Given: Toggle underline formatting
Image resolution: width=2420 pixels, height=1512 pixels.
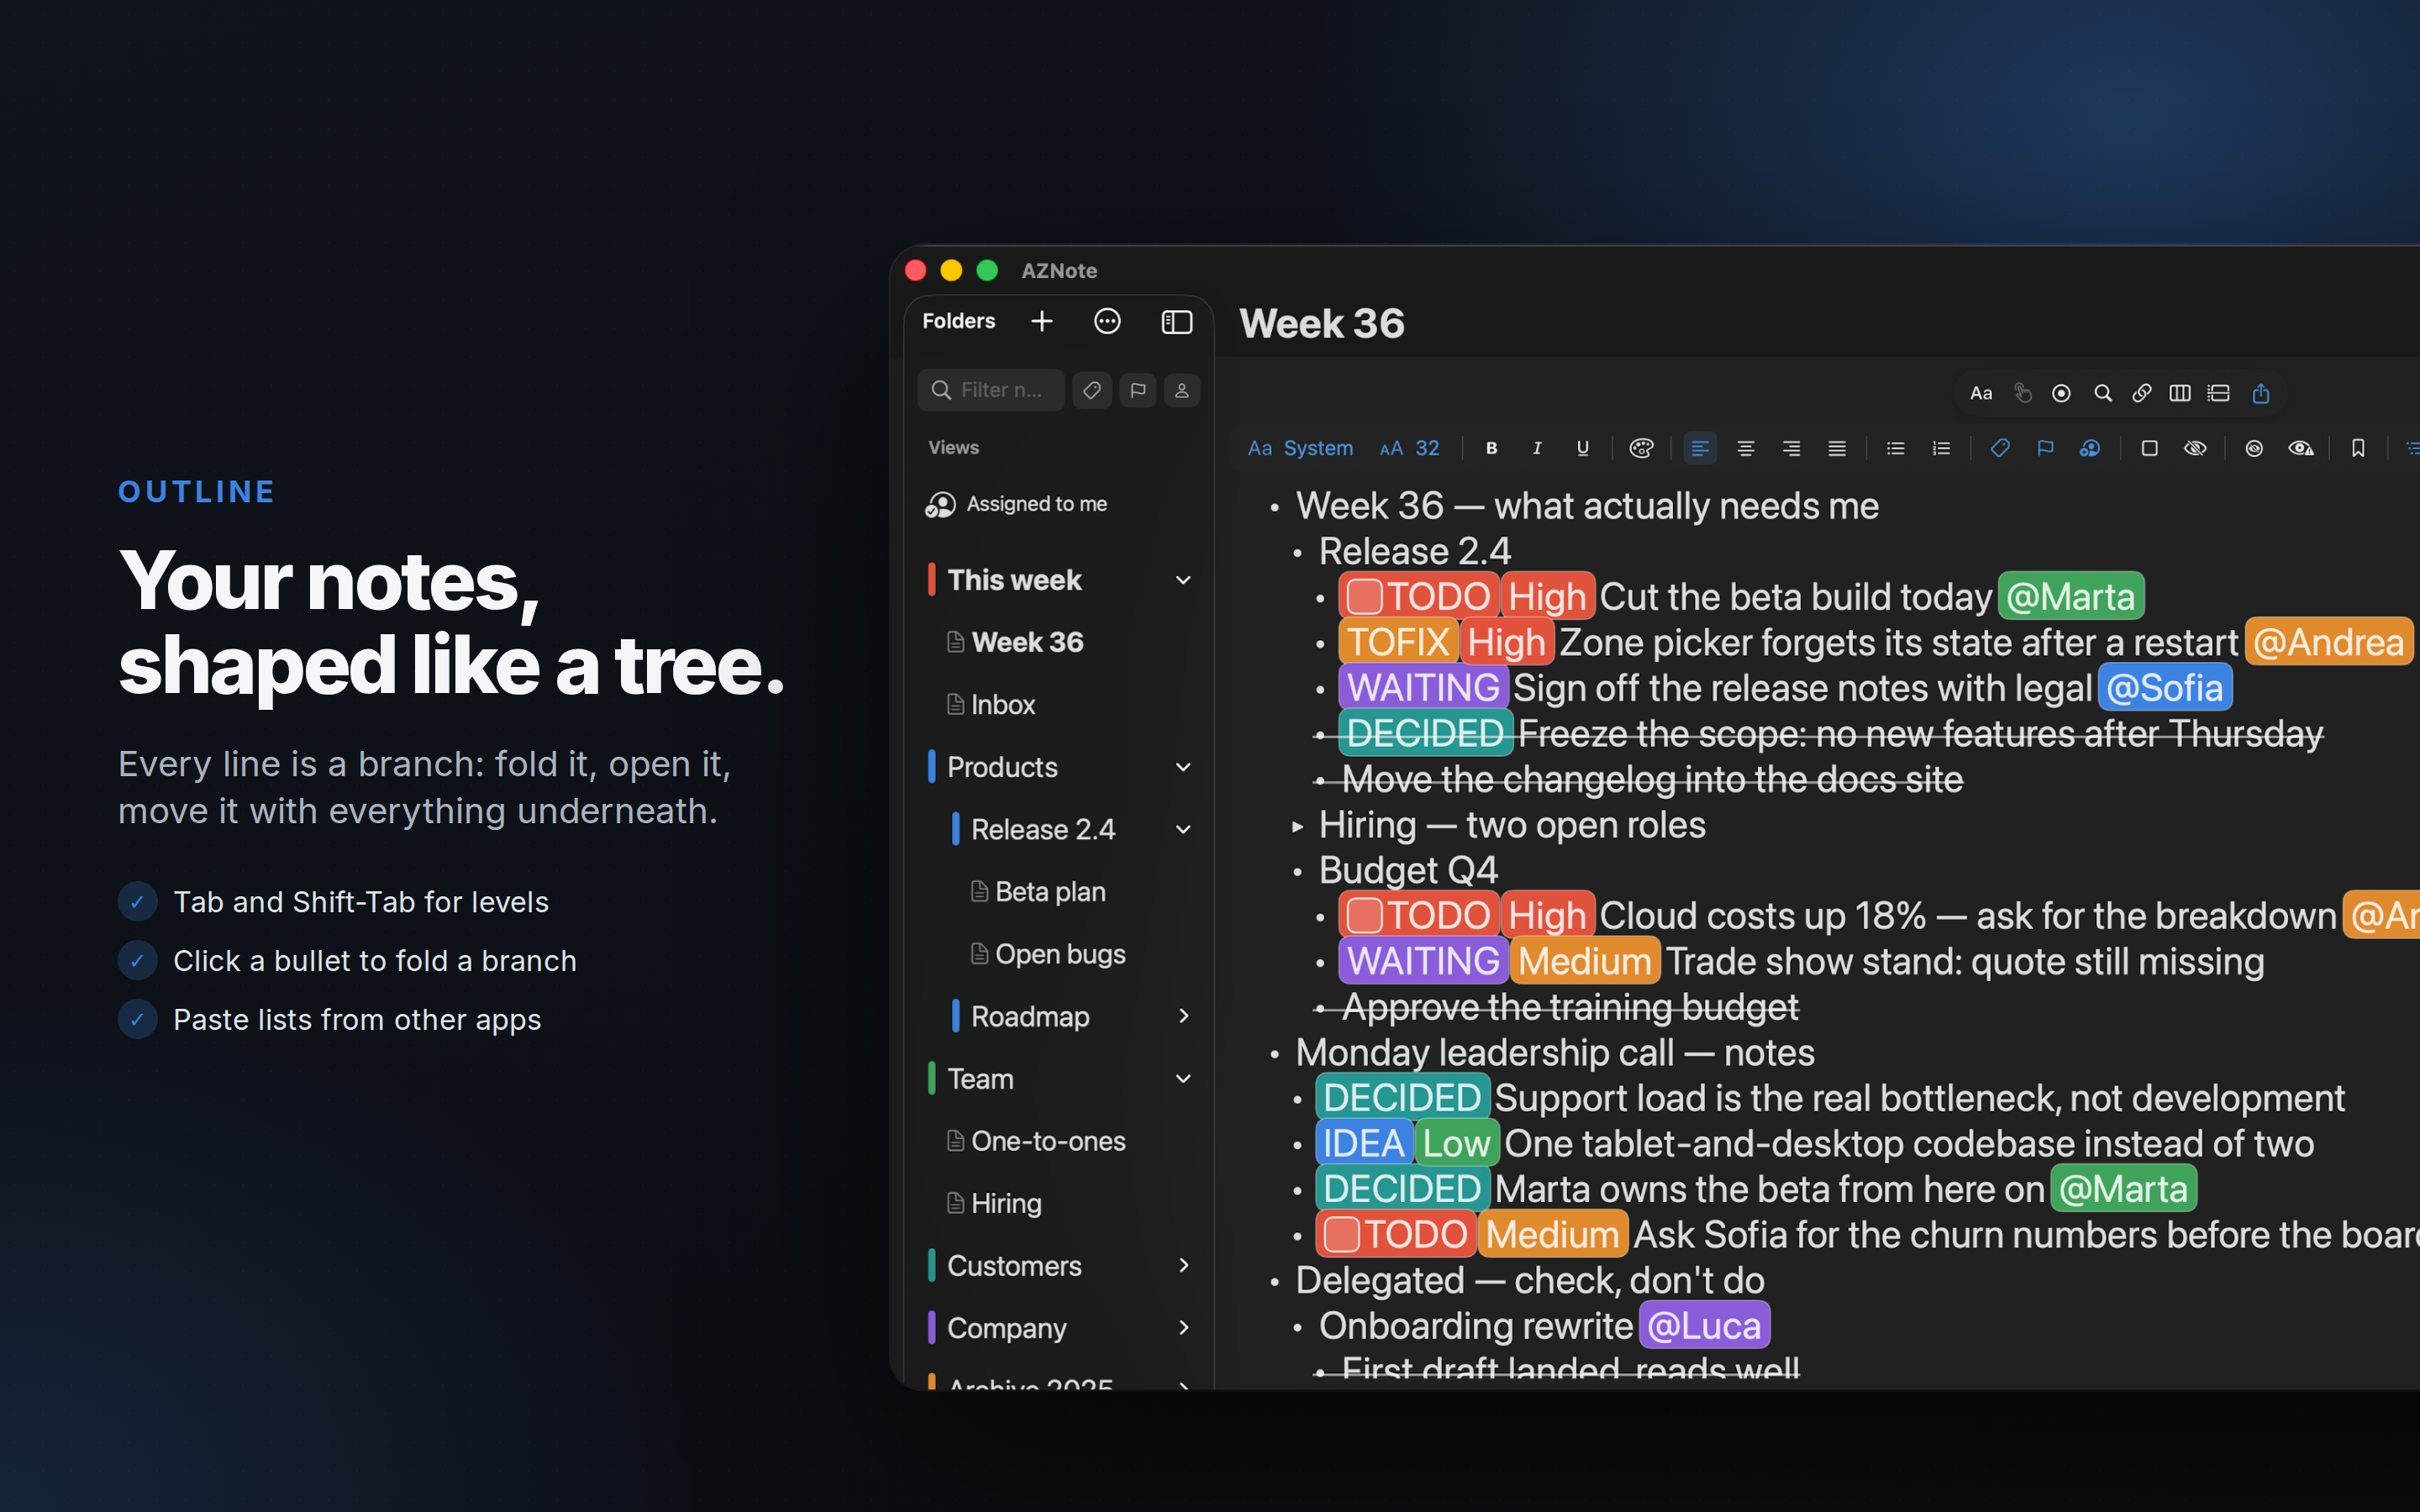Looking at the screenshot, I should [x=1582, y=448].
